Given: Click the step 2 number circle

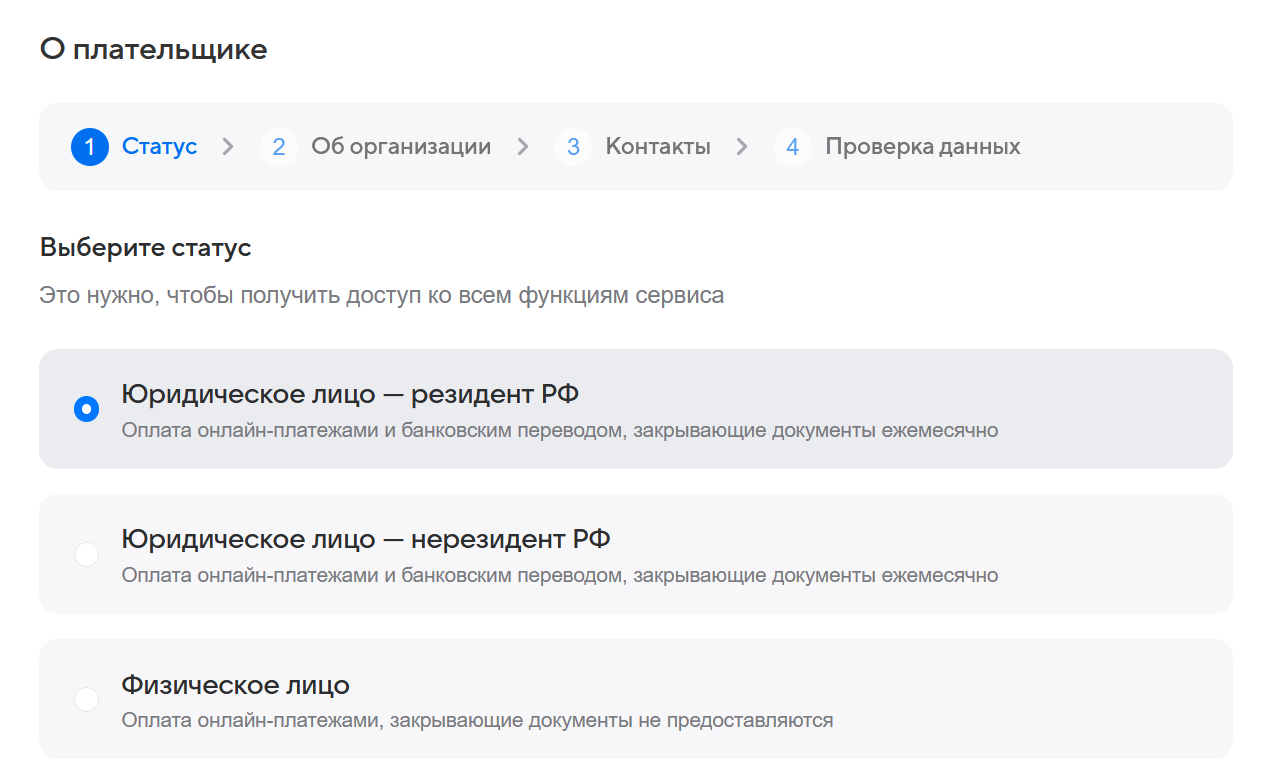Looking at the screenshot, I should pyautogui.click(x=278, y=147).
